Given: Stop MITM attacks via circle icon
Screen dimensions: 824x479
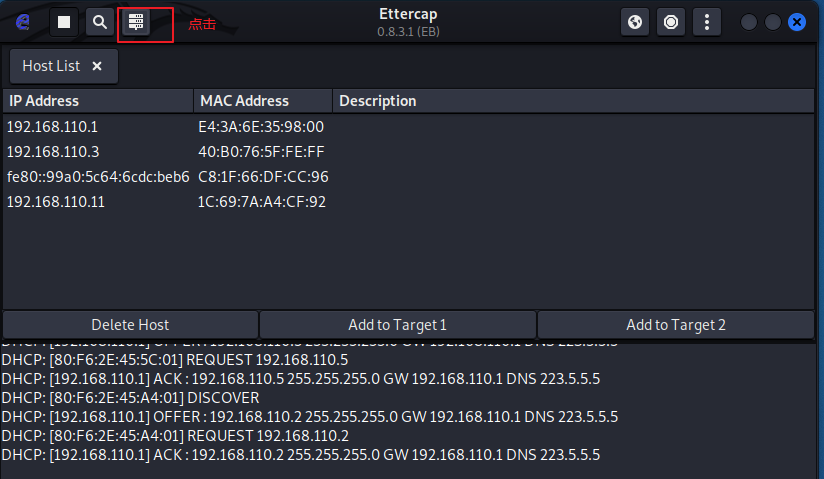Looking at the screenshot, I should click(x=671, y=22).
